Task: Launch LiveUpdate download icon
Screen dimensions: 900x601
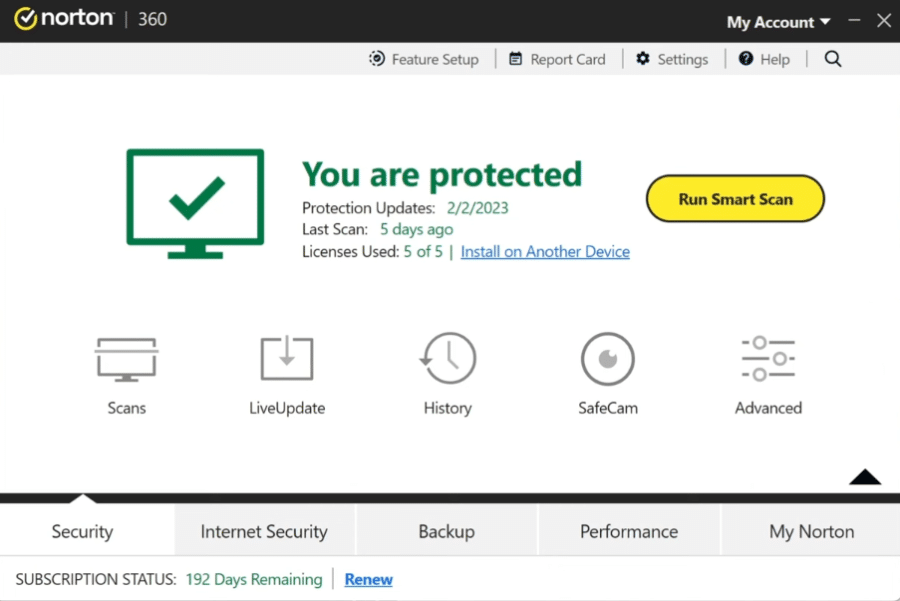Action: point(287,358)
